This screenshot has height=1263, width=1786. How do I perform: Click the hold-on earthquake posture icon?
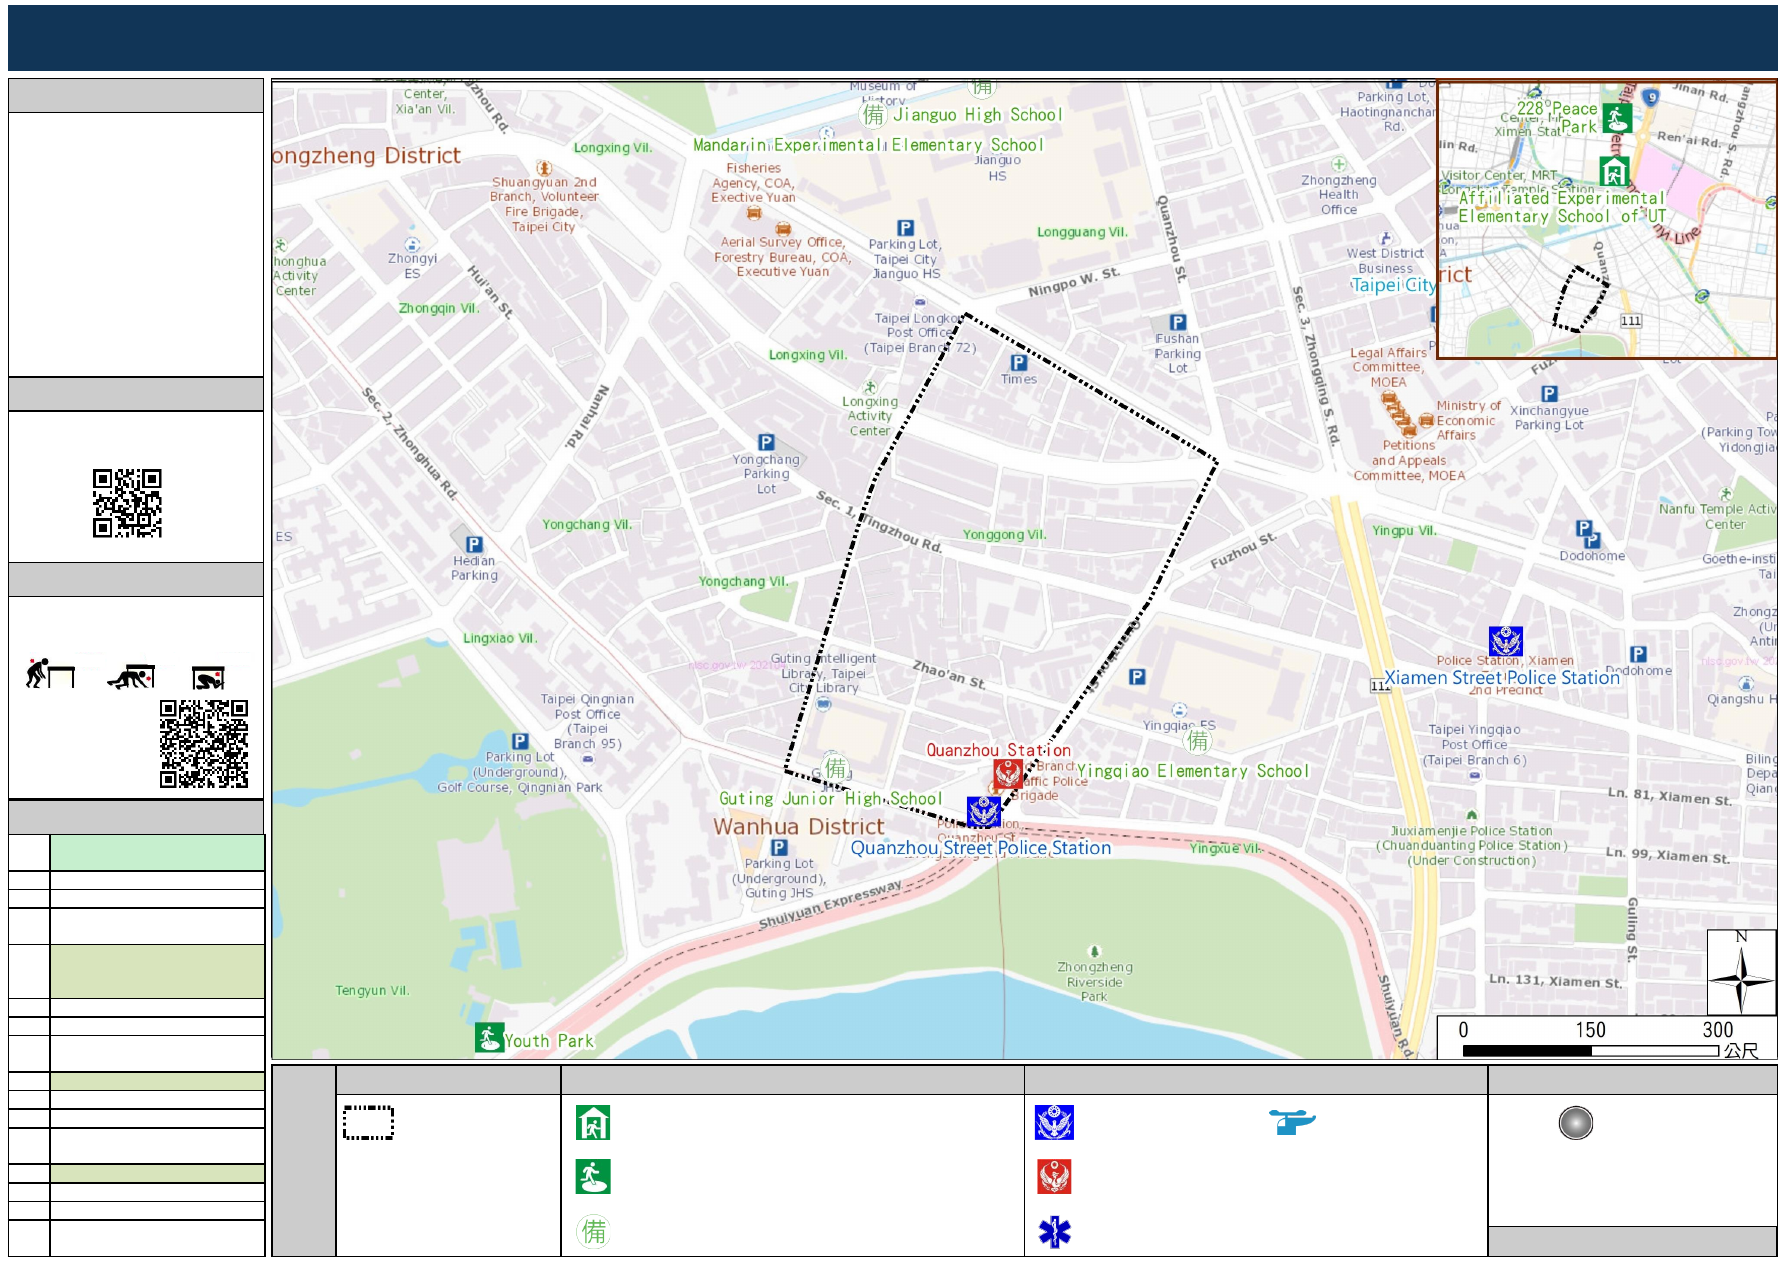point(209,678)
